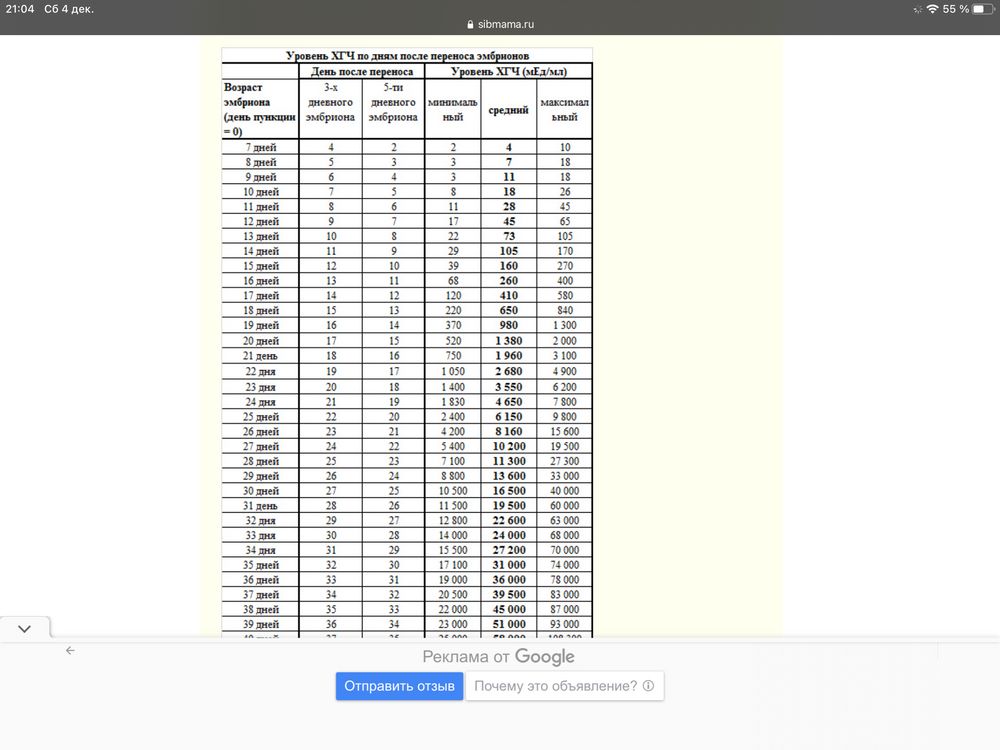Tap the battery icon in the status bar
Screen dimensions: 1000x750
pyautogui.click(x=983, y=9)
